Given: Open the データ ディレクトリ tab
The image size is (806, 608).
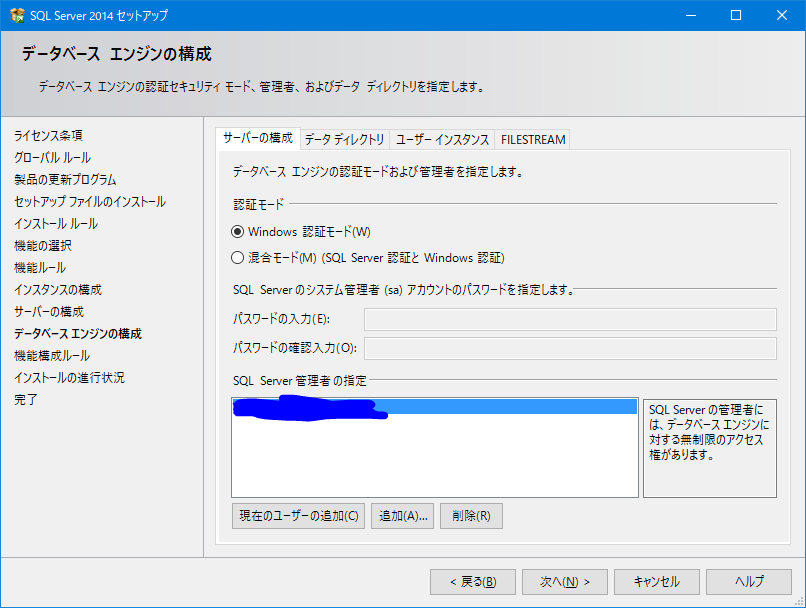Looking at the screenshot, I should pos(344,140).
